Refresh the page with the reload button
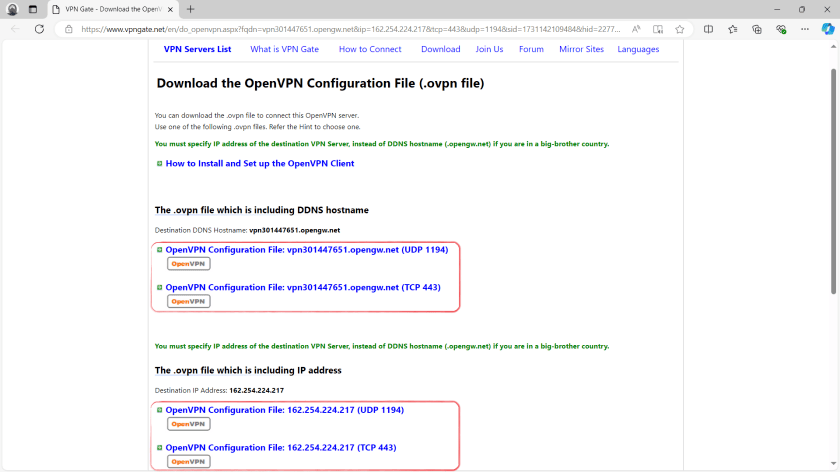The height and width of the screenshot is (472, 840). tap(39, 29)
